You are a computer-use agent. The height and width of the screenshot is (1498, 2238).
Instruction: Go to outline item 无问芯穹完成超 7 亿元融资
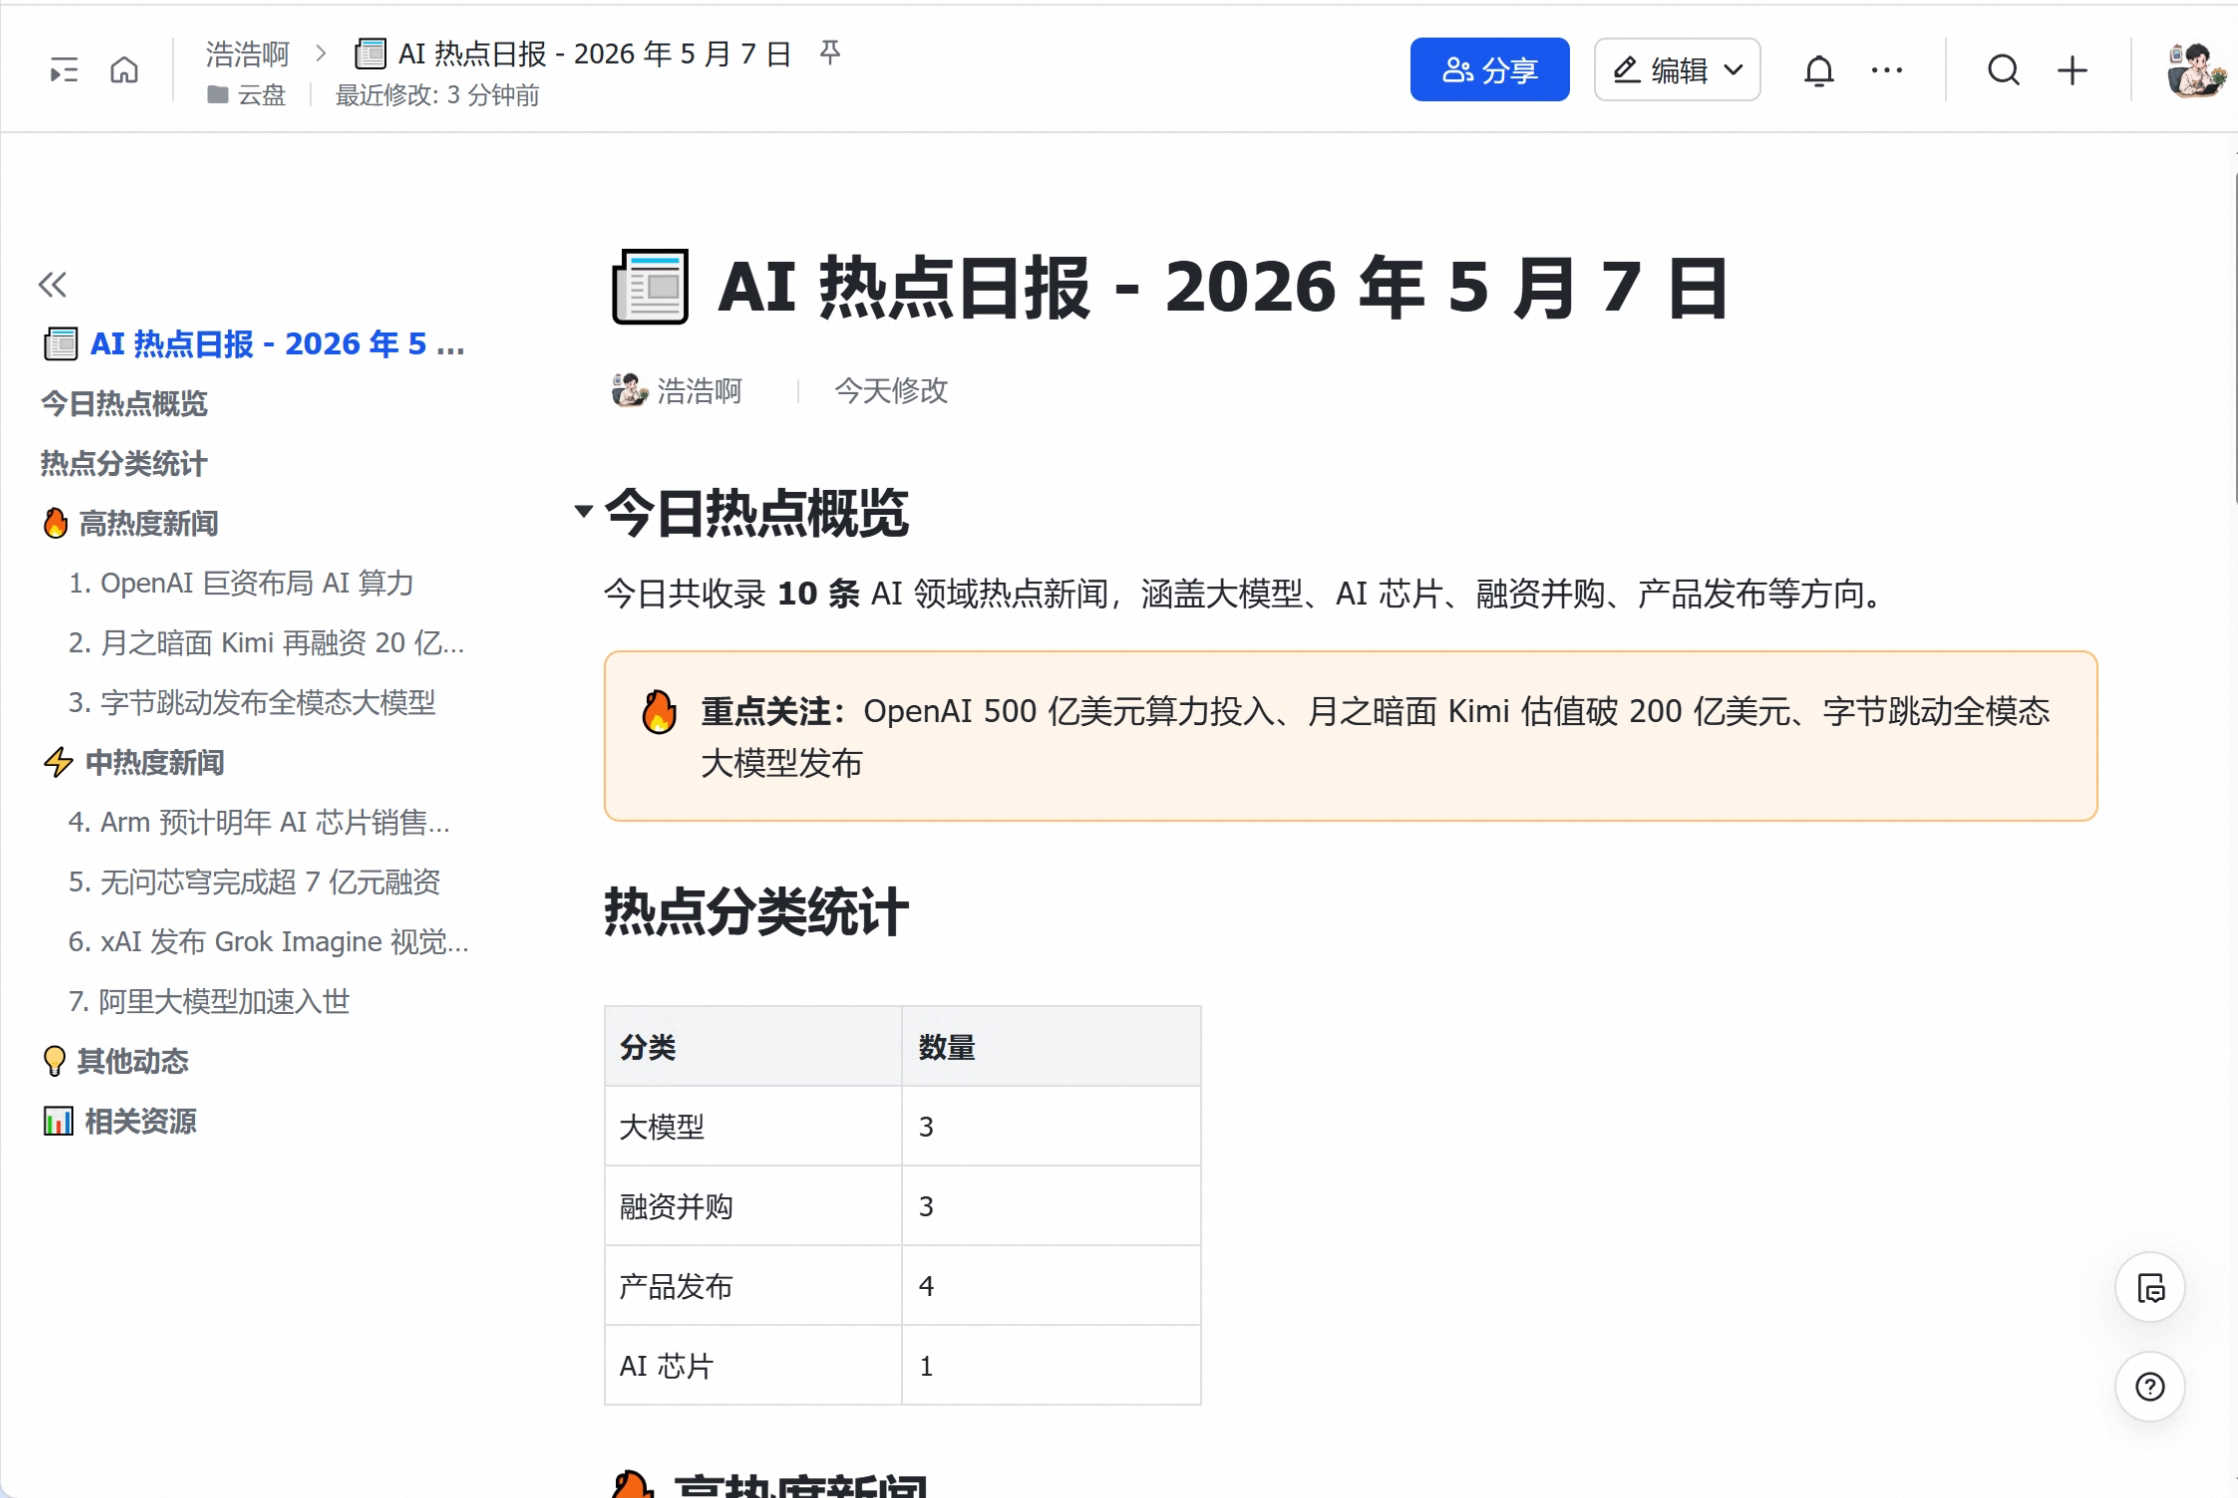click(x=254, y=882)
